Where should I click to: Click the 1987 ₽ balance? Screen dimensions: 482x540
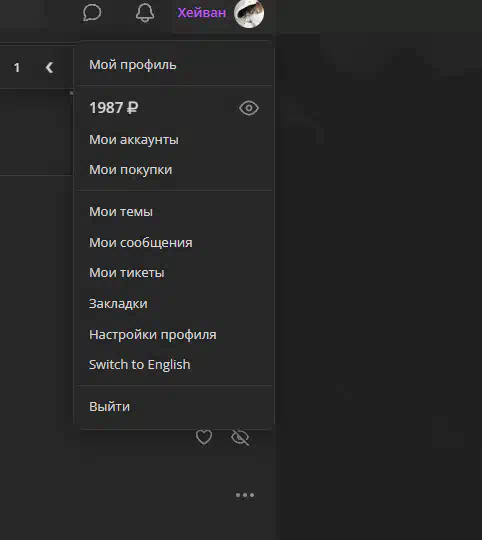(x=114, y=108)
